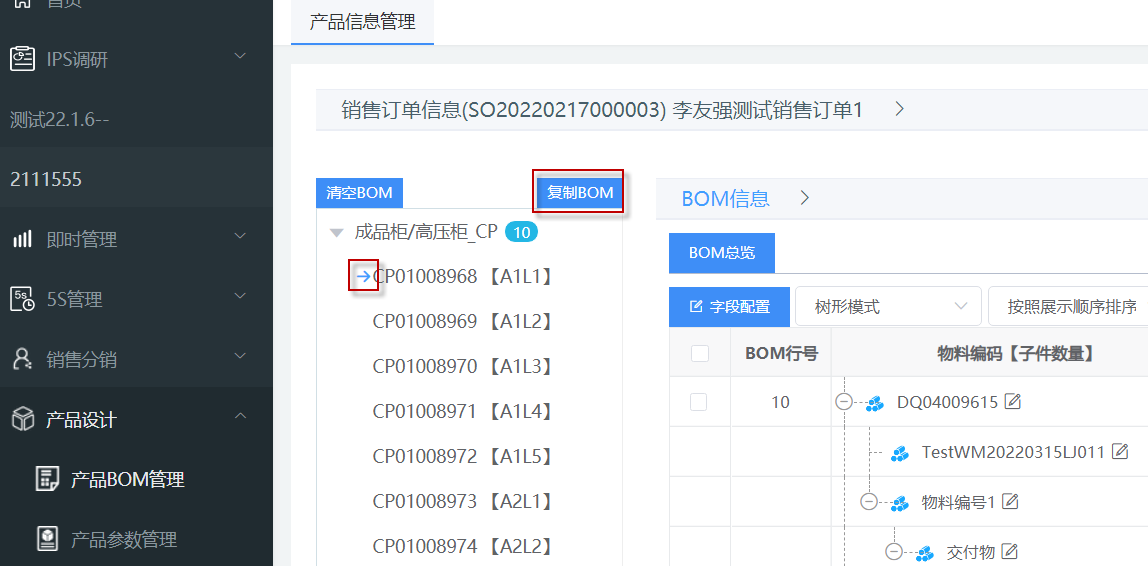The image size is (1148, 566).
Task: Click the 复制BOM button
Action: [x=580, y=193]
